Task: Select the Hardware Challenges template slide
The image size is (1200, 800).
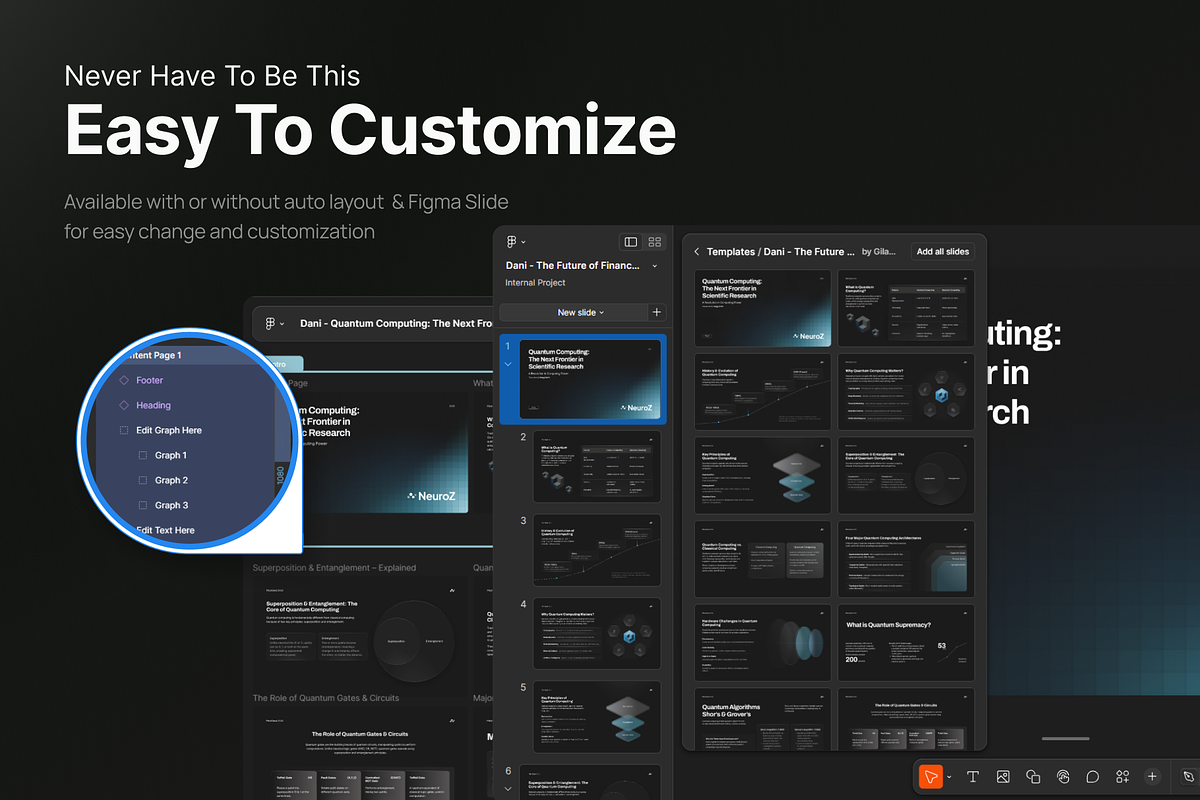Action: pyautogui.click(x=763, y=642)
